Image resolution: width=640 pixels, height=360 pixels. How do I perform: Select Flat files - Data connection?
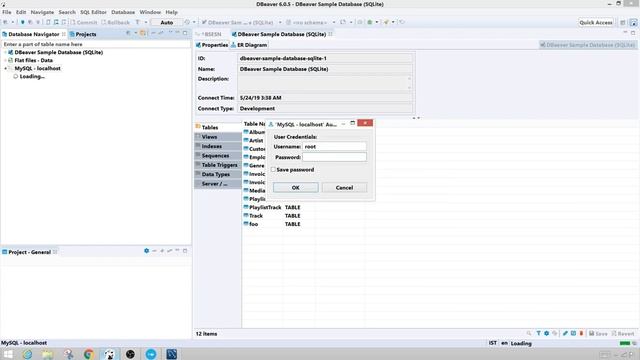tap(33, 60)
